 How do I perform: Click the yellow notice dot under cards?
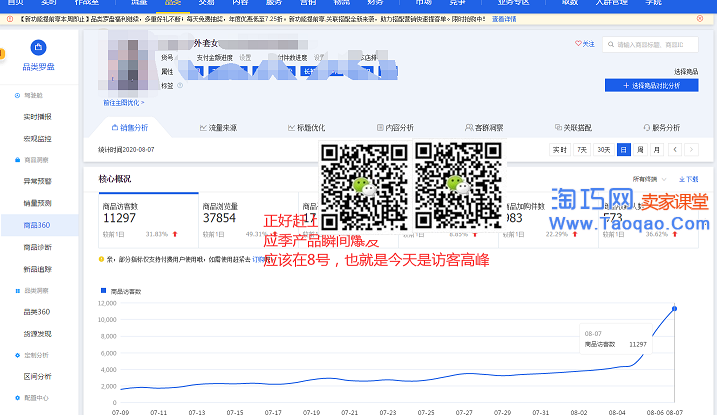coord(102,259)
